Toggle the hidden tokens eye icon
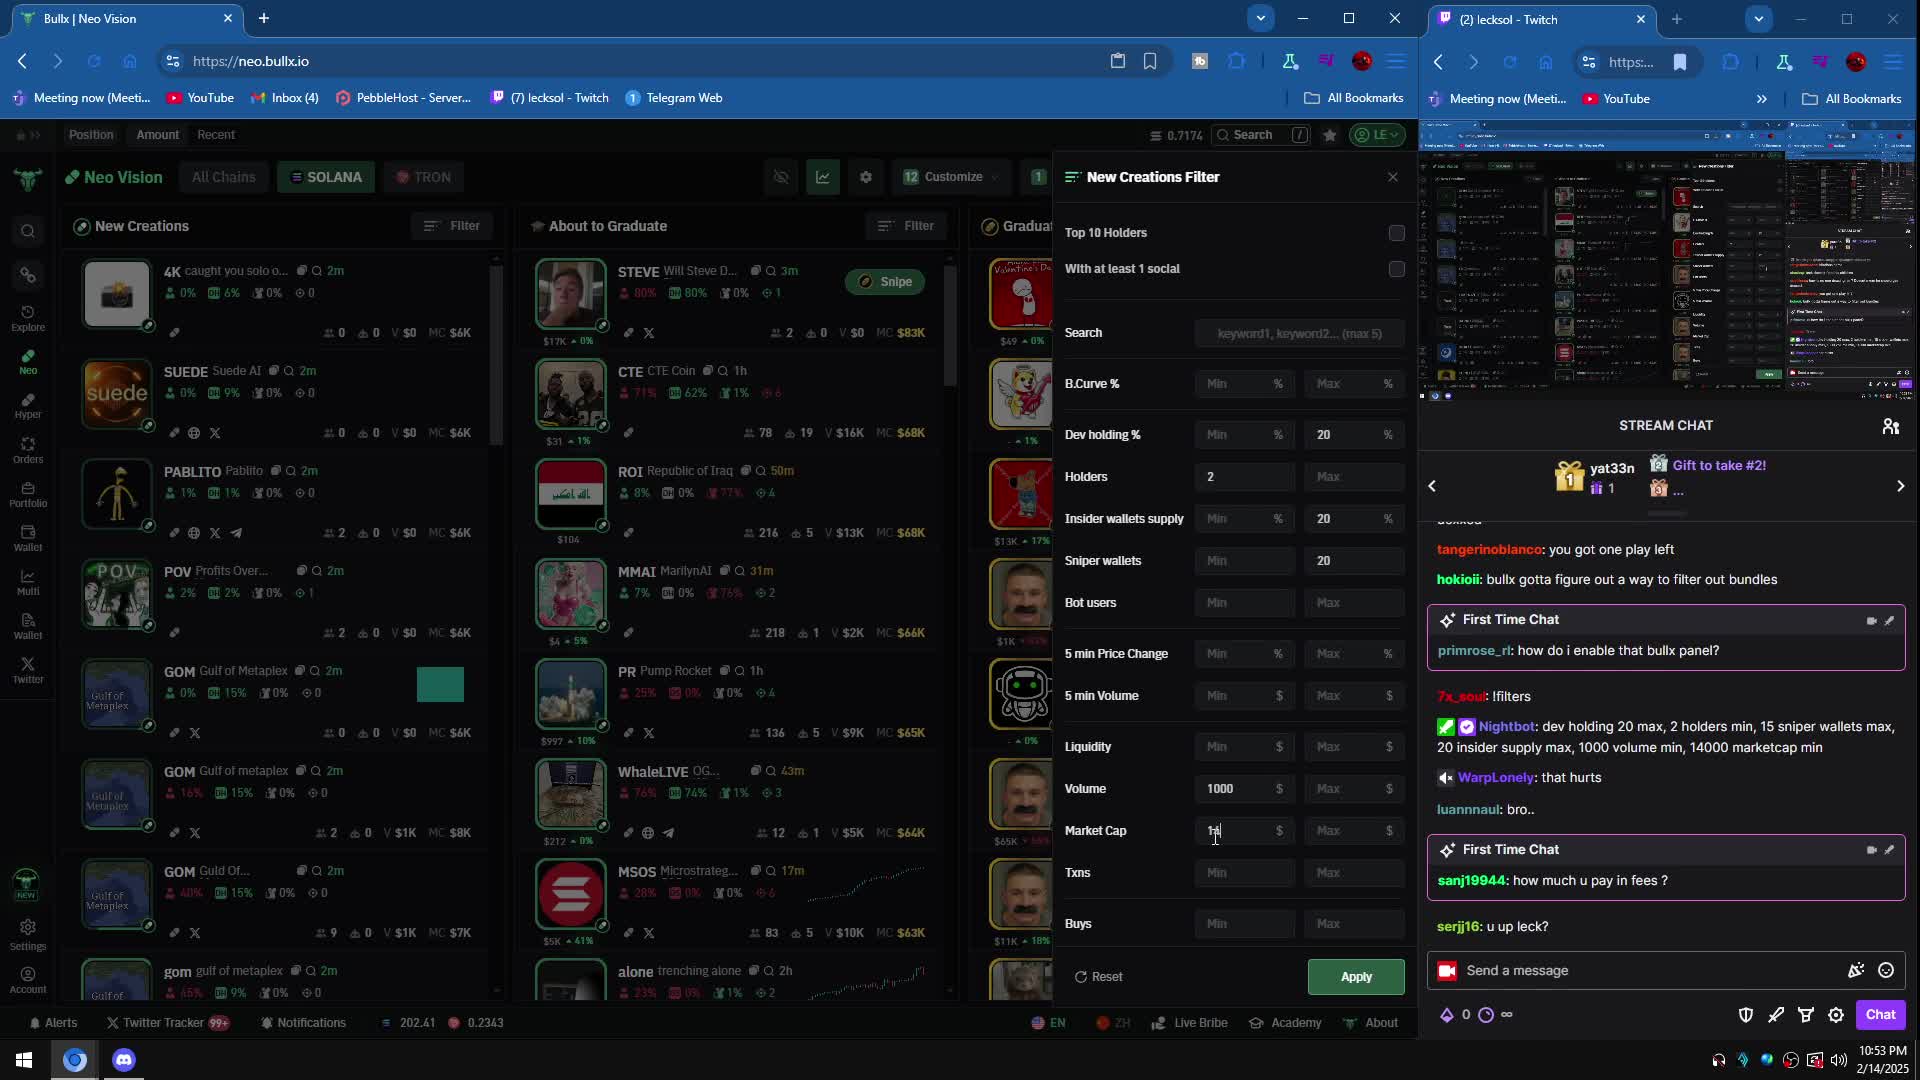The height and width of the screenshot is (1080, 1920). coord(781,177)
